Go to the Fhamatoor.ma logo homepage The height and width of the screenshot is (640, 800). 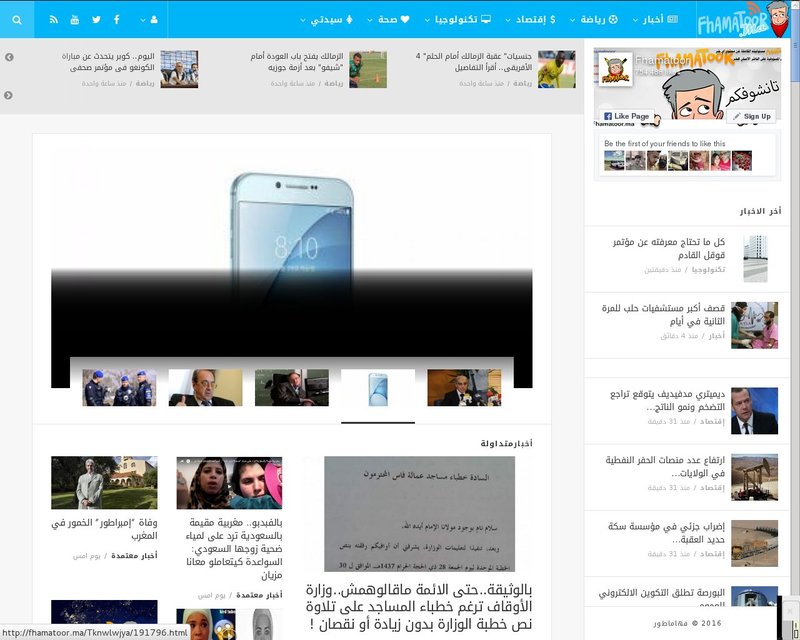(743, 19)
